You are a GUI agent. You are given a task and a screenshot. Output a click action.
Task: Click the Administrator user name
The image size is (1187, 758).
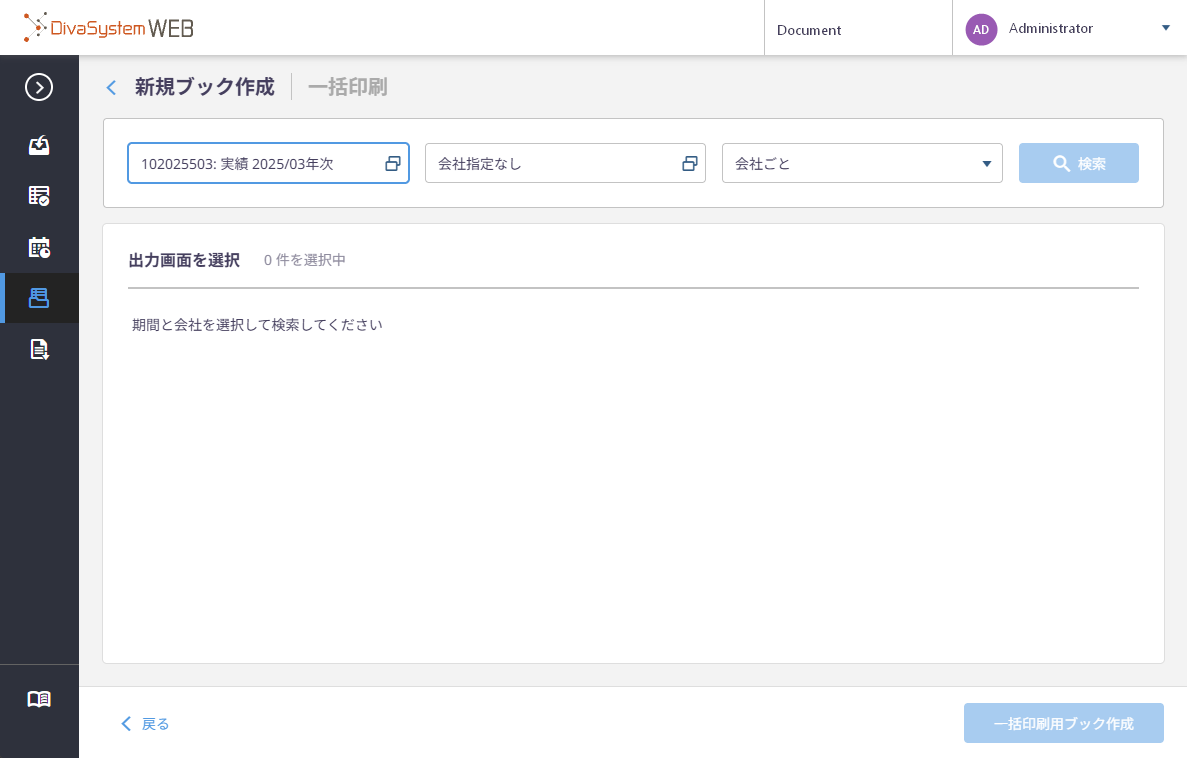[x=1051, y=28]
